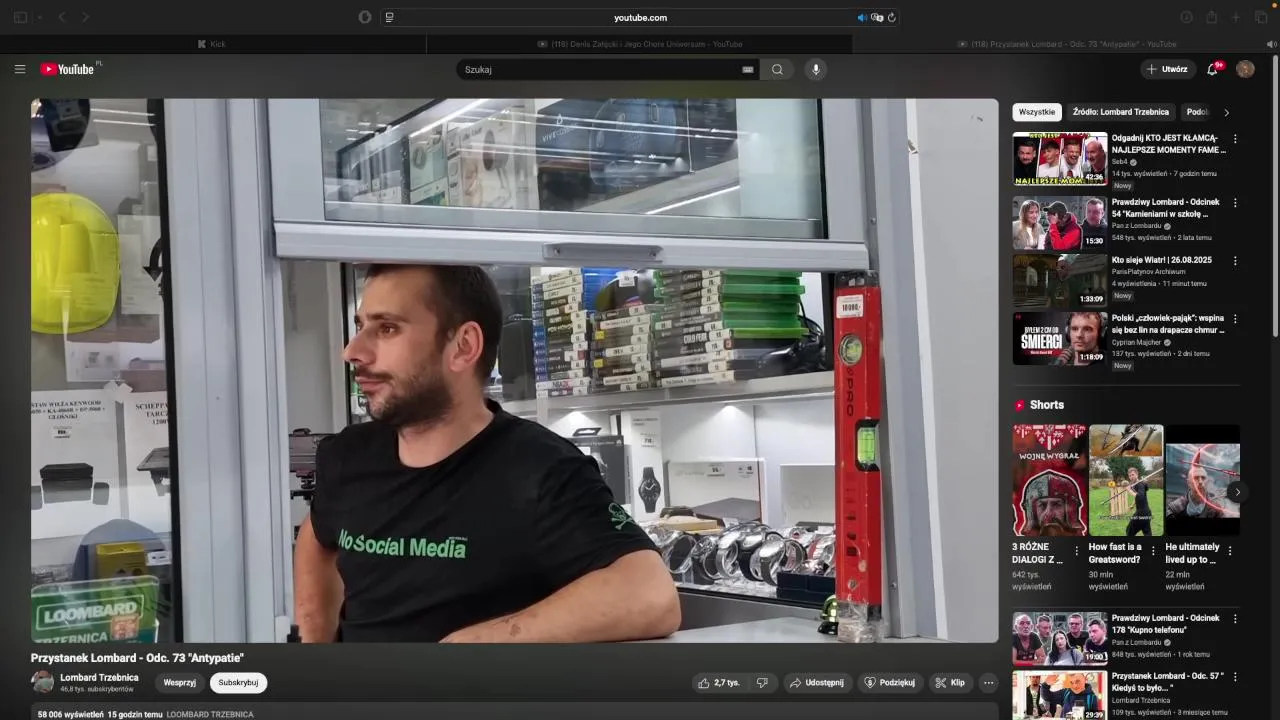This screenshot has width=1280, height=720.
Task: Start voice search with microphone icon
Action: [x=816, y=69]
